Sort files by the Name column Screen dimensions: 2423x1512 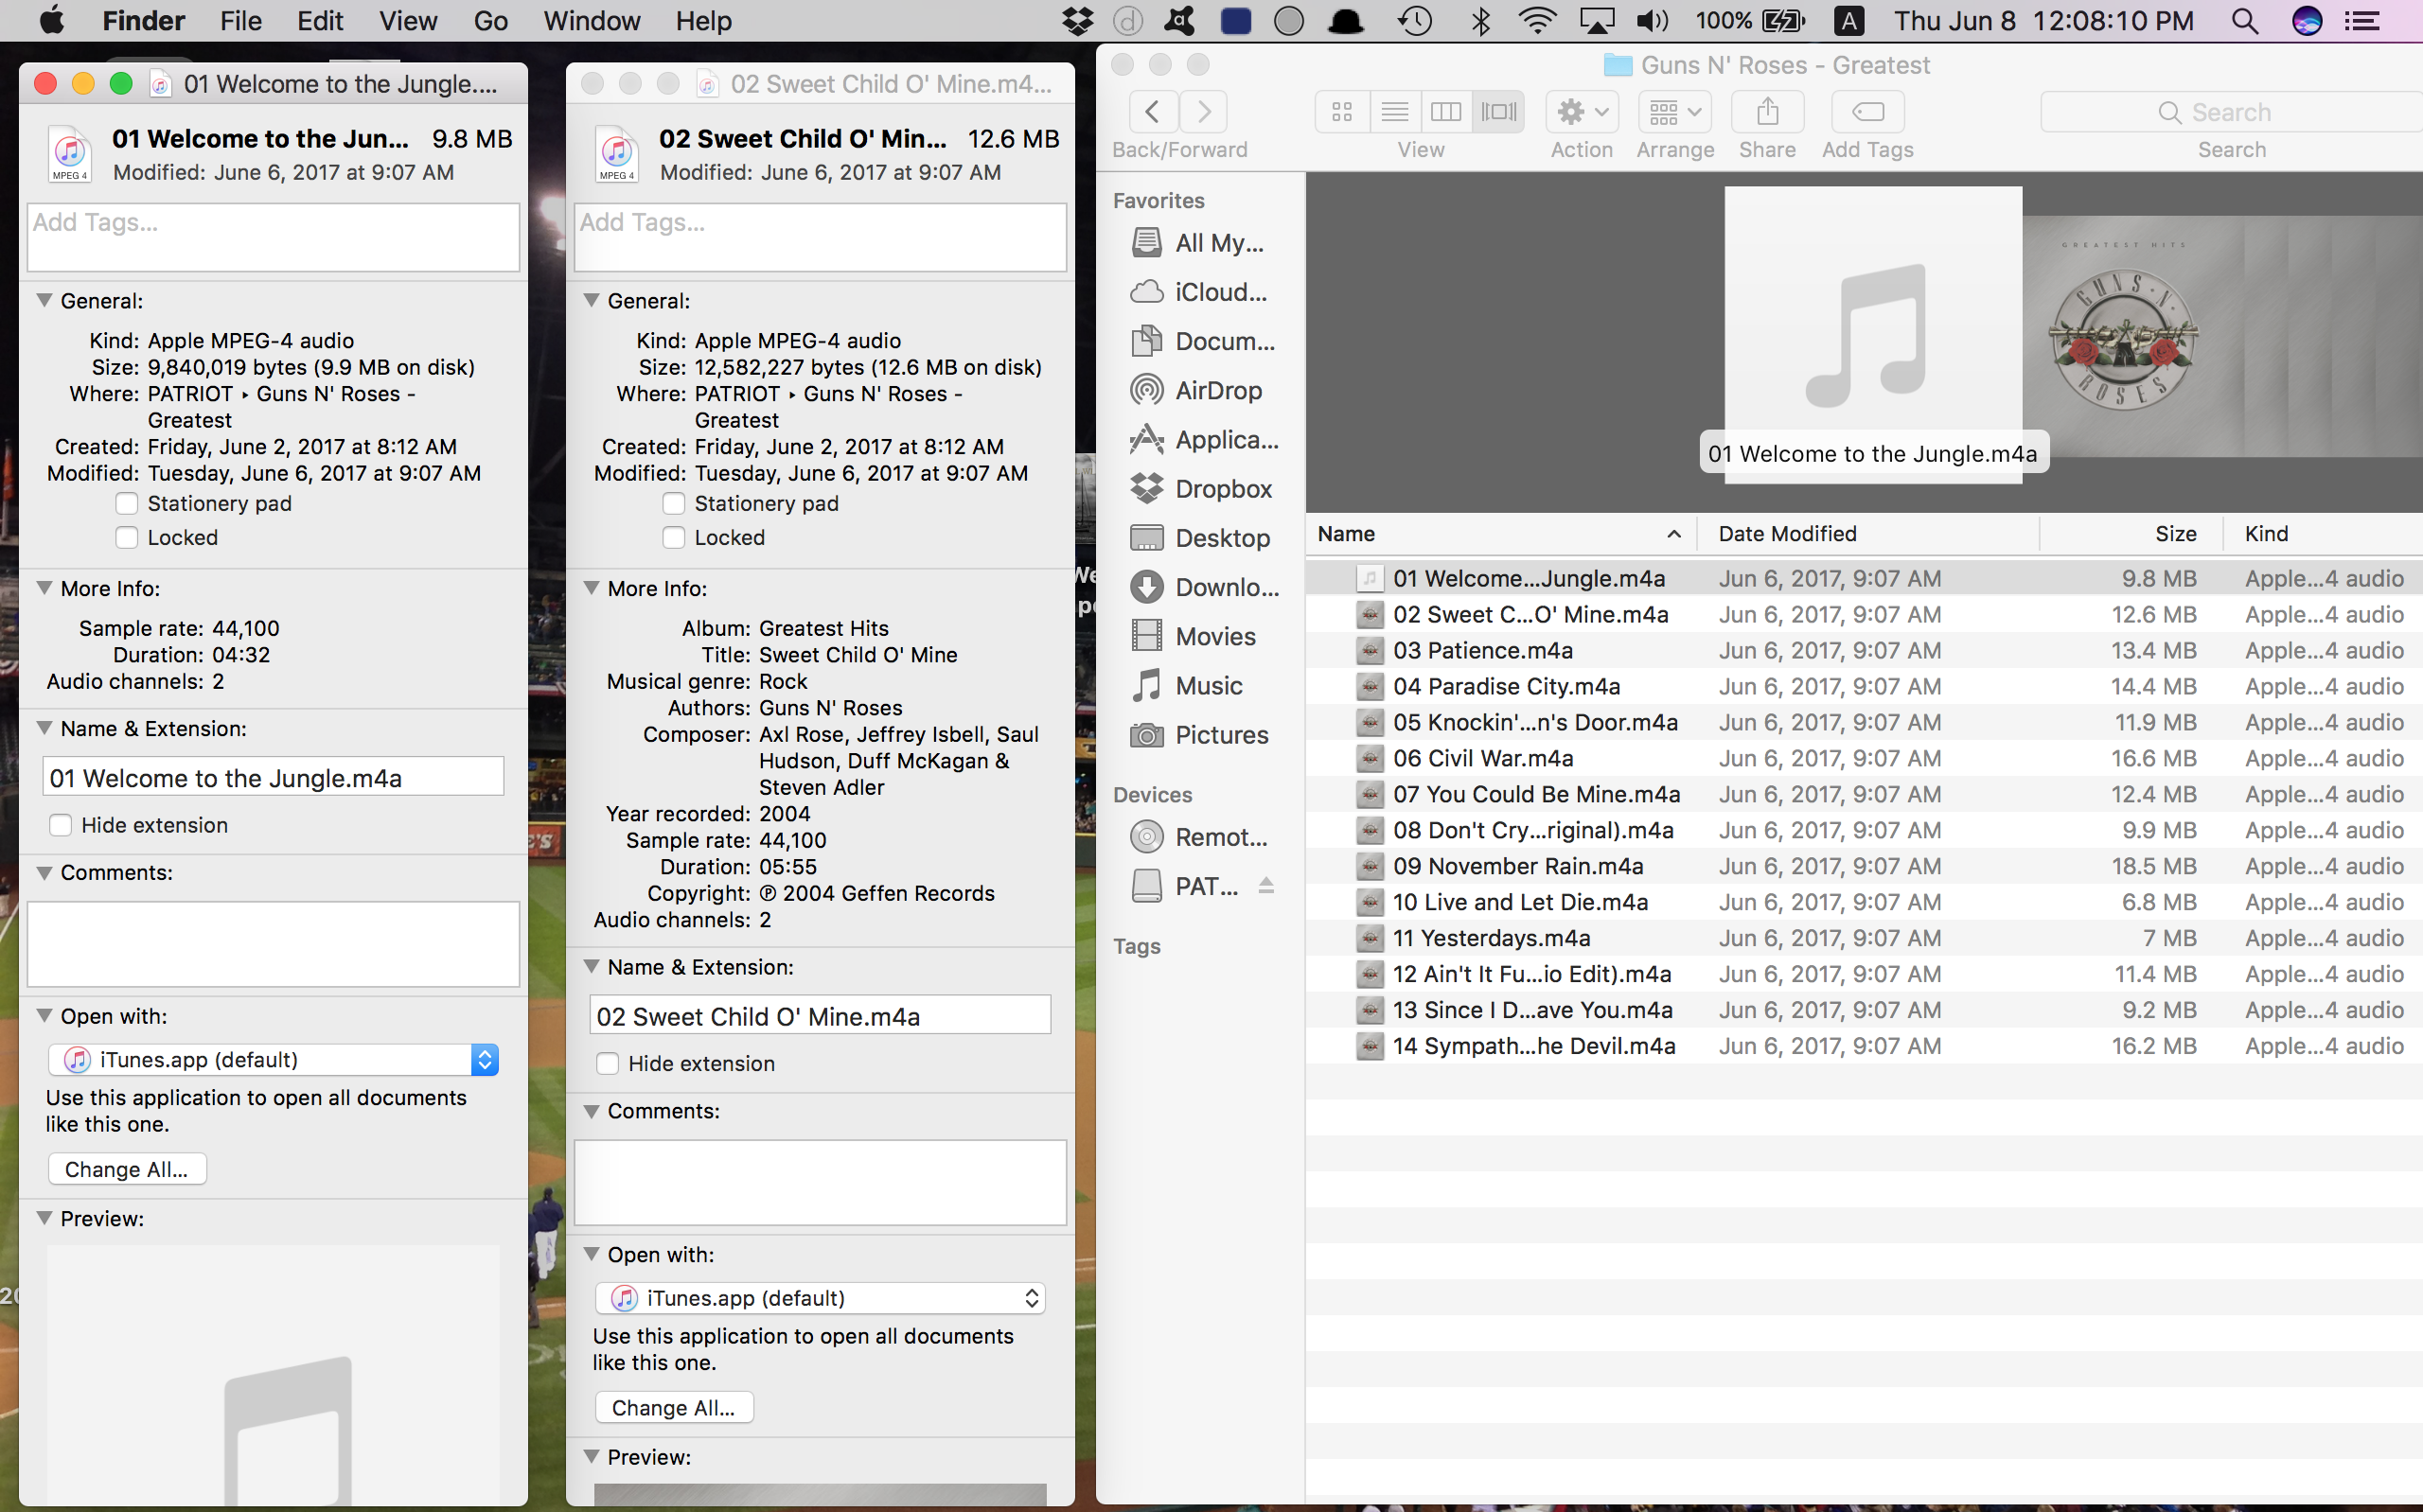point(1501,534)
